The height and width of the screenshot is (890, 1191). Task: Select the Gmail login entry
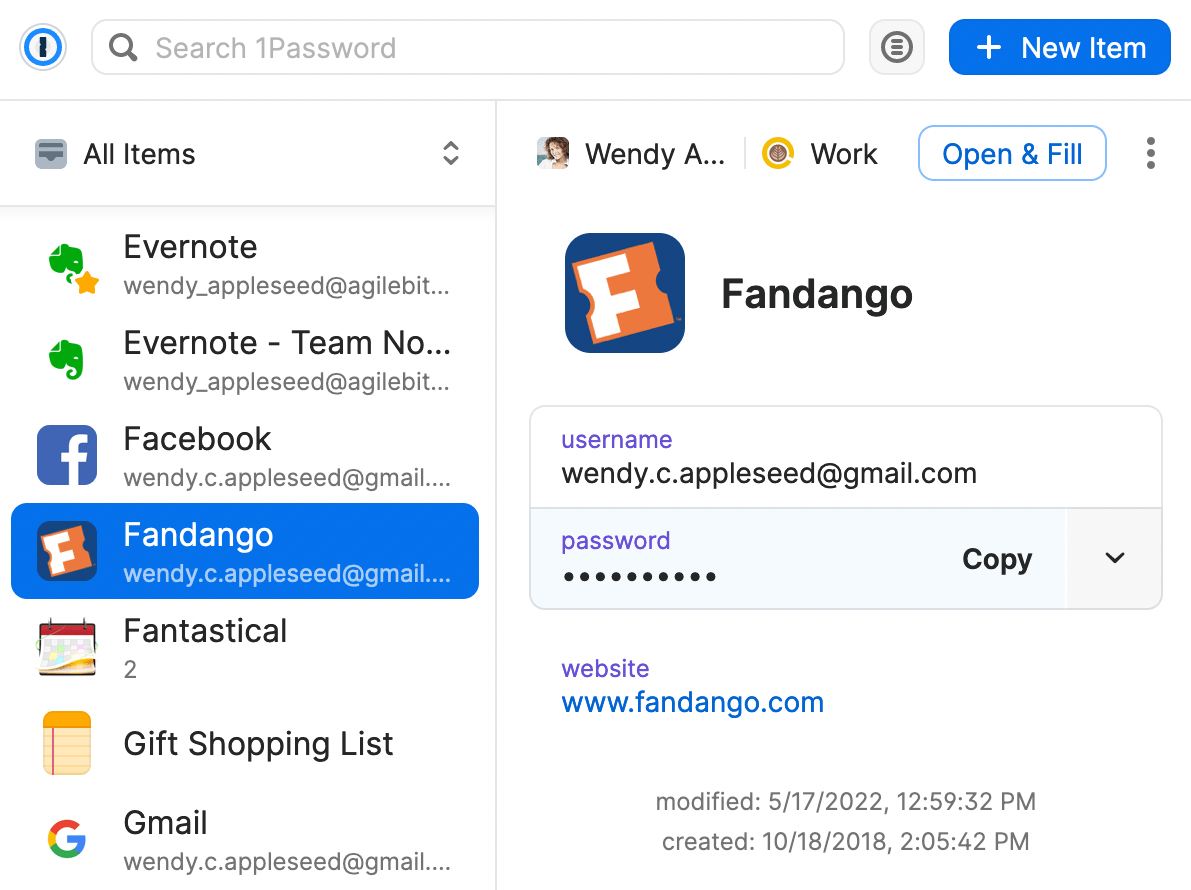point(245,840)
